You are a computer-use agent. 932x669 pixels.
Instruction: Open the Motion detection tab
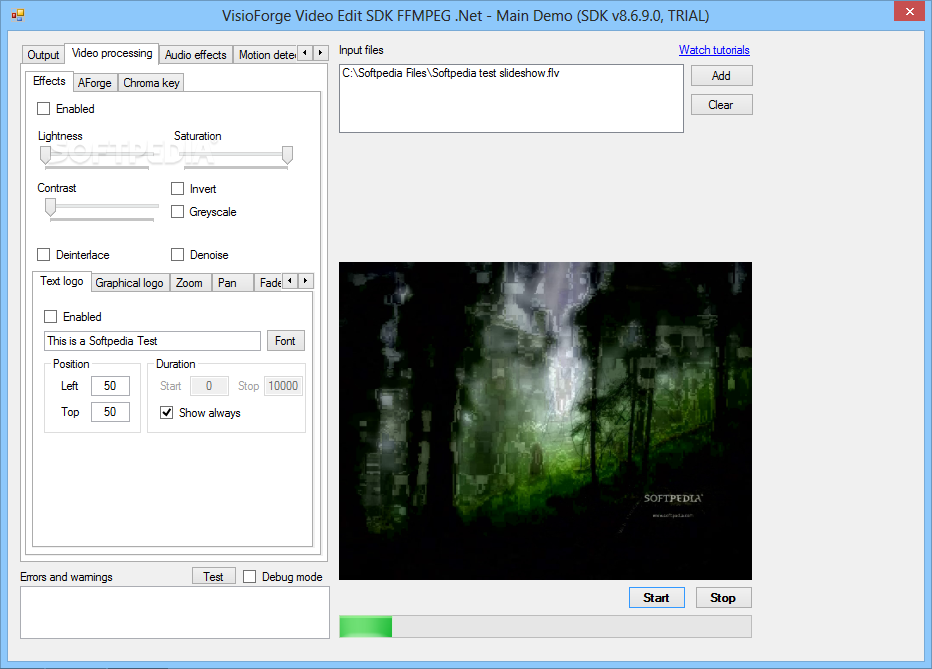tap(266, 55)
